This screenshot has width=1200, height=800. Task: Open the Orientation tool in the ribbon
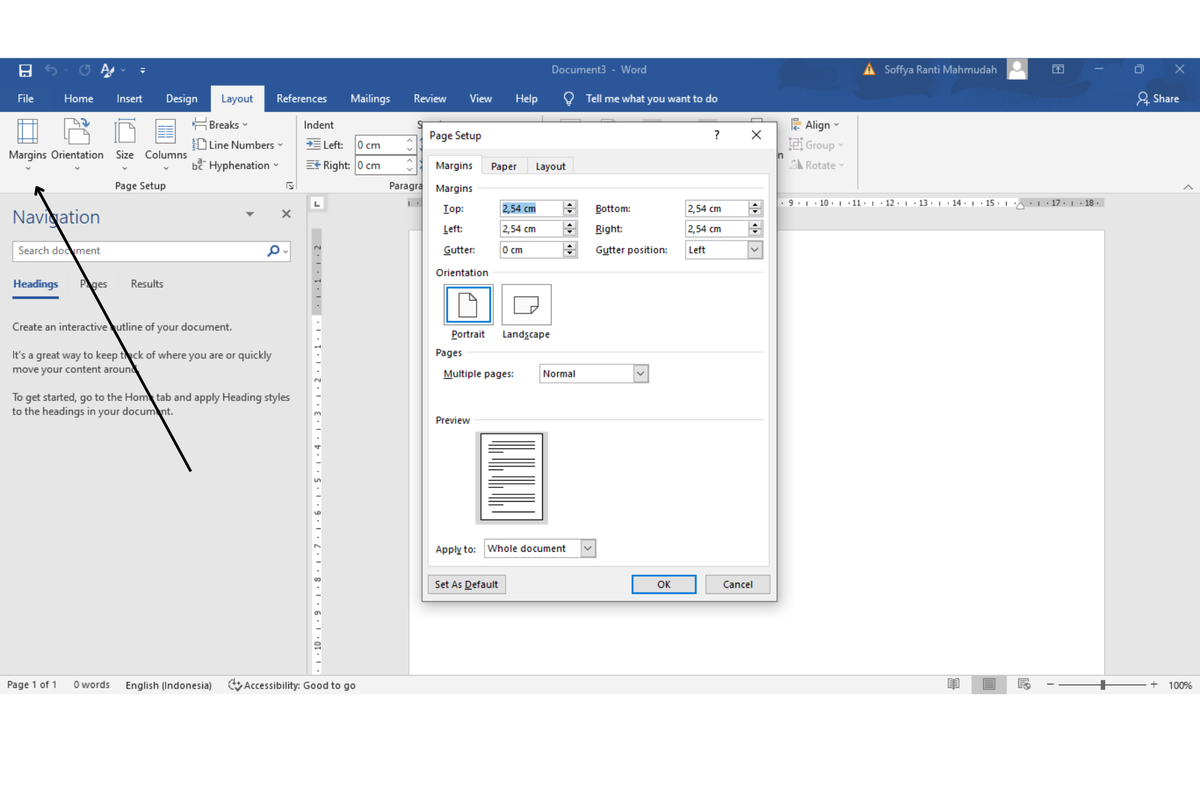pyautogui.click(x=77, y=133)
